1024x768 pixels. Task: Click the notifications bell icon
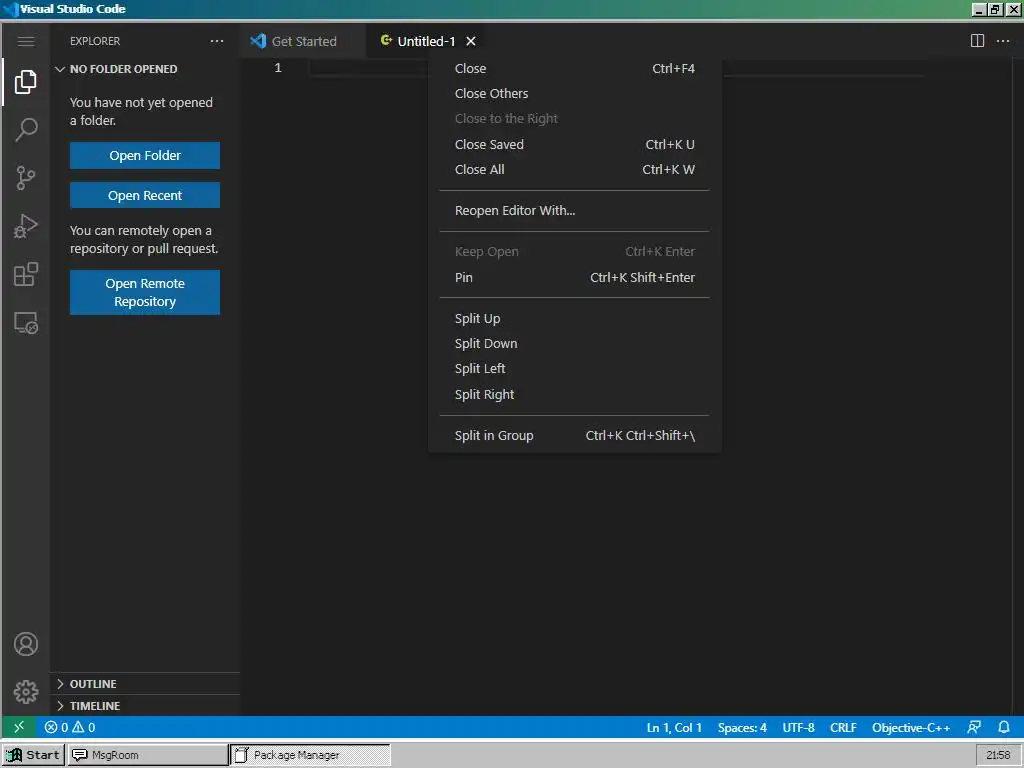pyautogui.click(x=1004, y=727)
